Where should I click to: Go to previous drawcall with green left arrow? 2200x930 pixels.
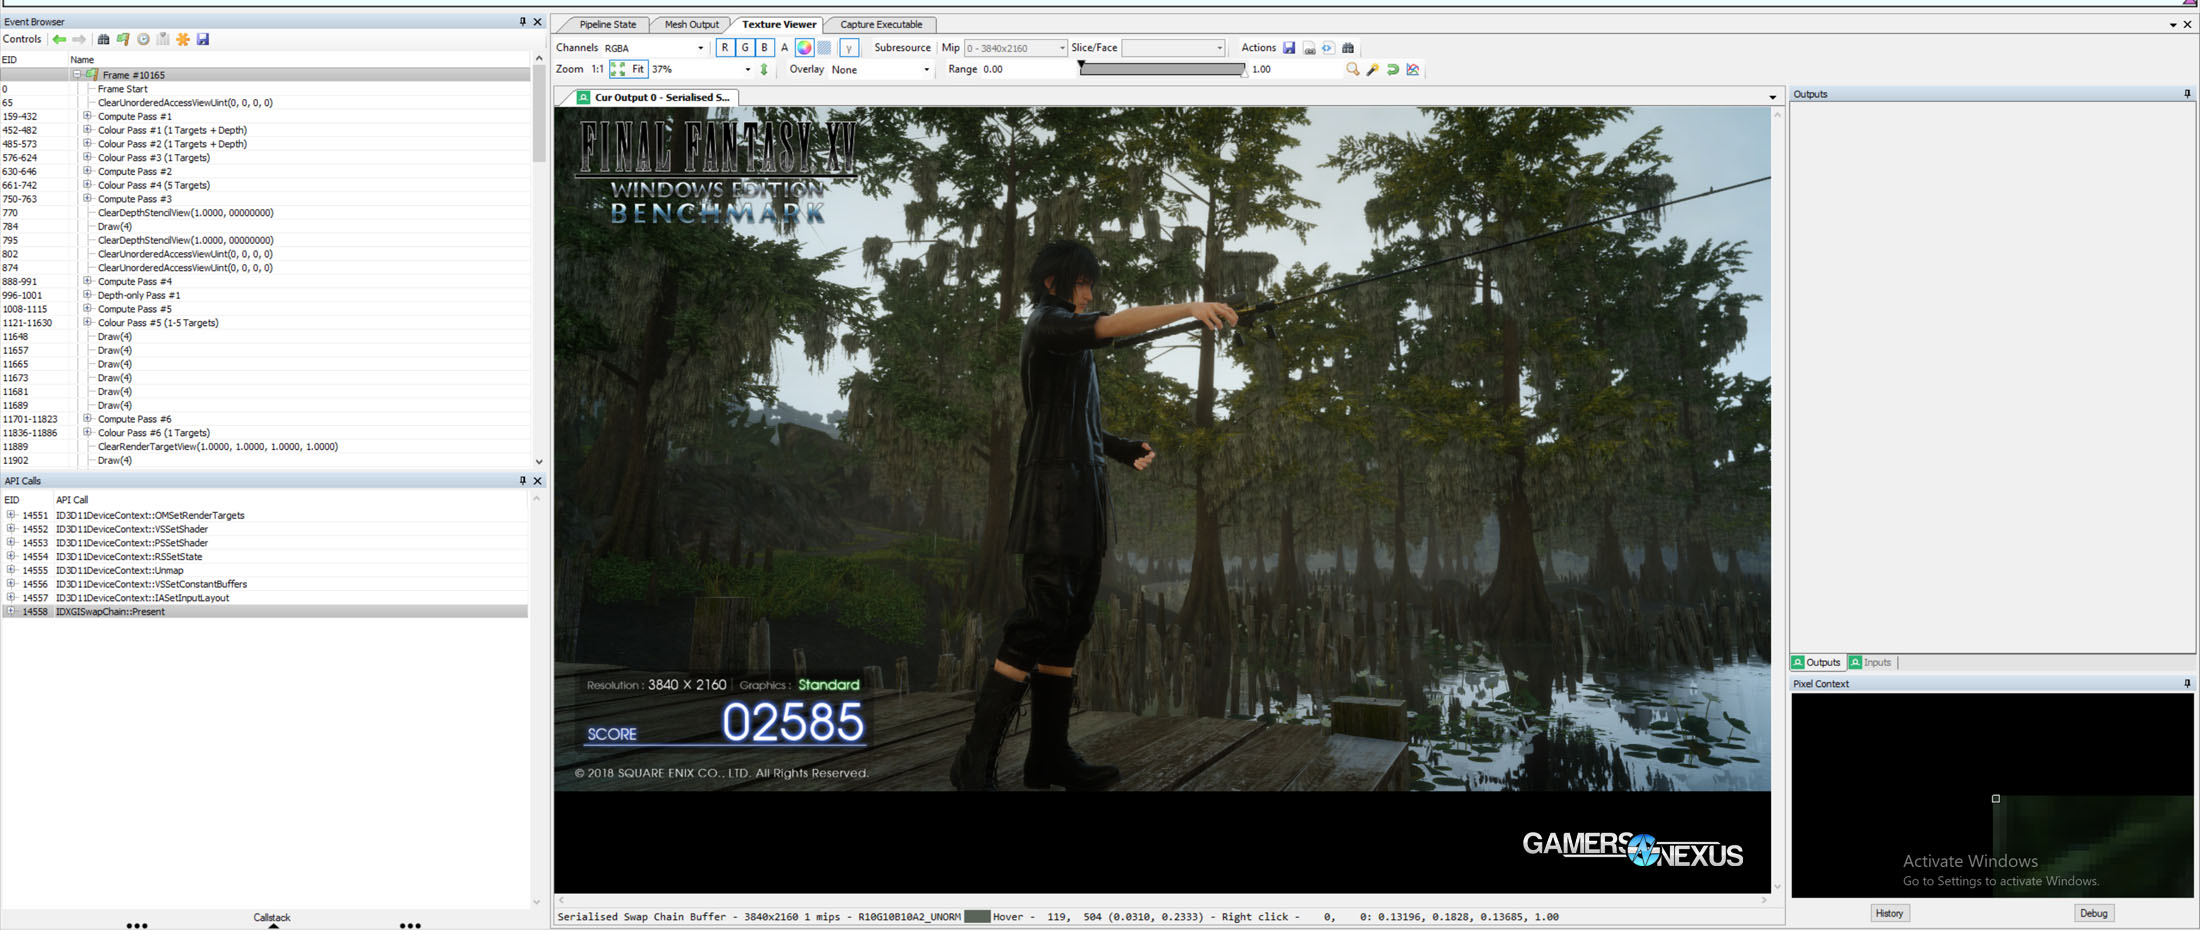point(59,39)
